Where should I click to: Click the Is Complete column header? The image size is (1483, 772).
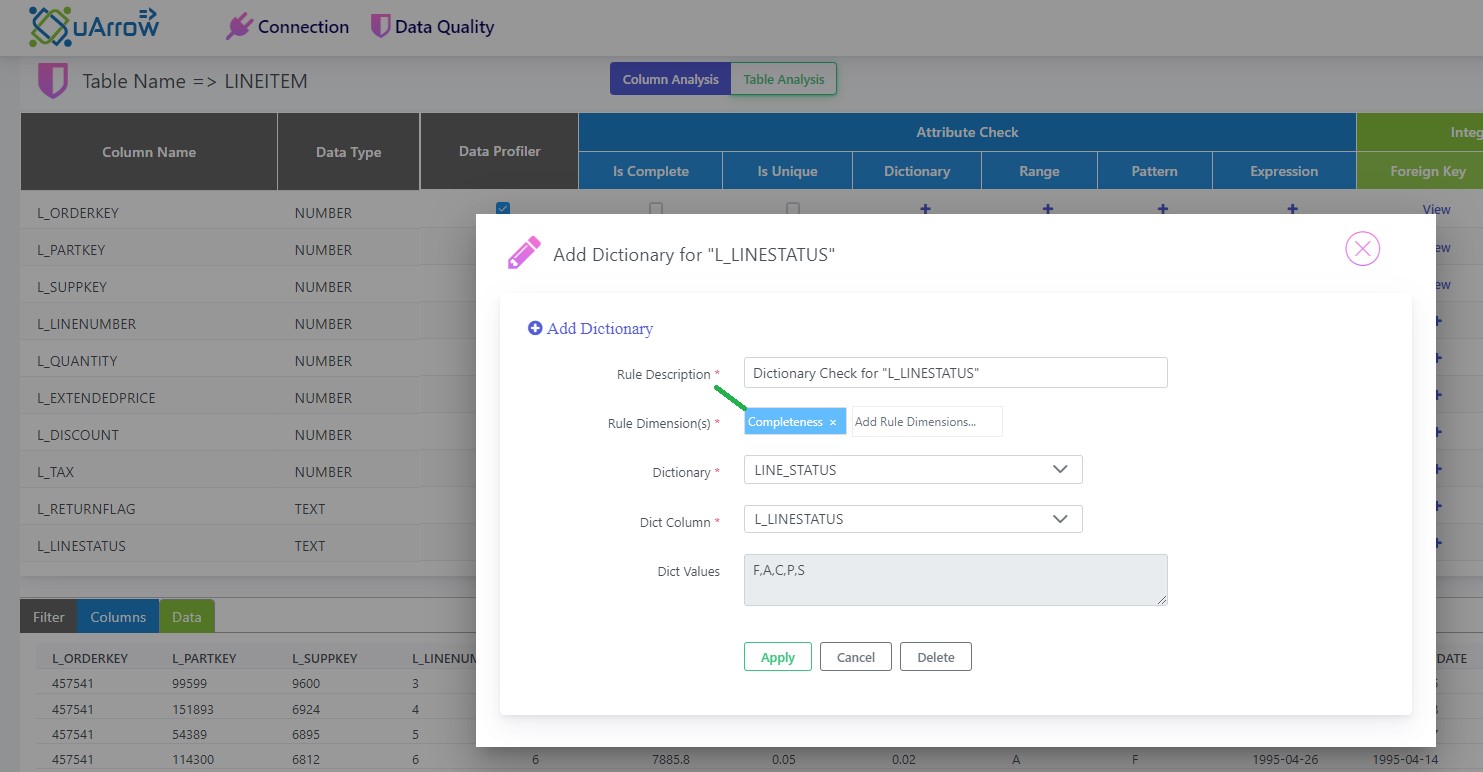(x=651, y=171)
